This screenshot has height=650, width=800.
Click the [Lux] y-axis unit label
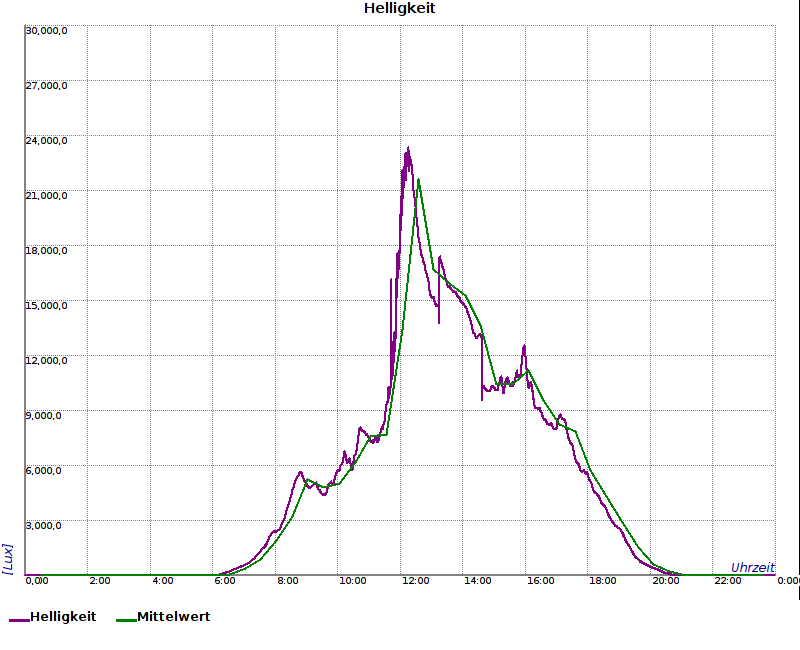tap(8, 559)
